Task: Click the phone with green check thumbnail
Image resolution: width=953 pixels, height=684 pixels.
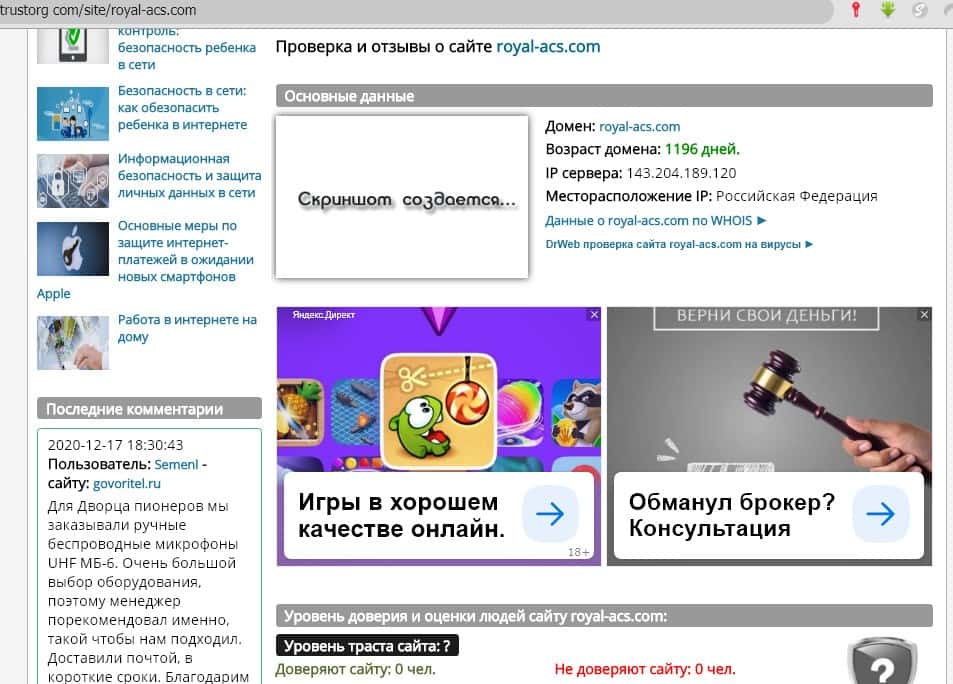Action: 72,46
